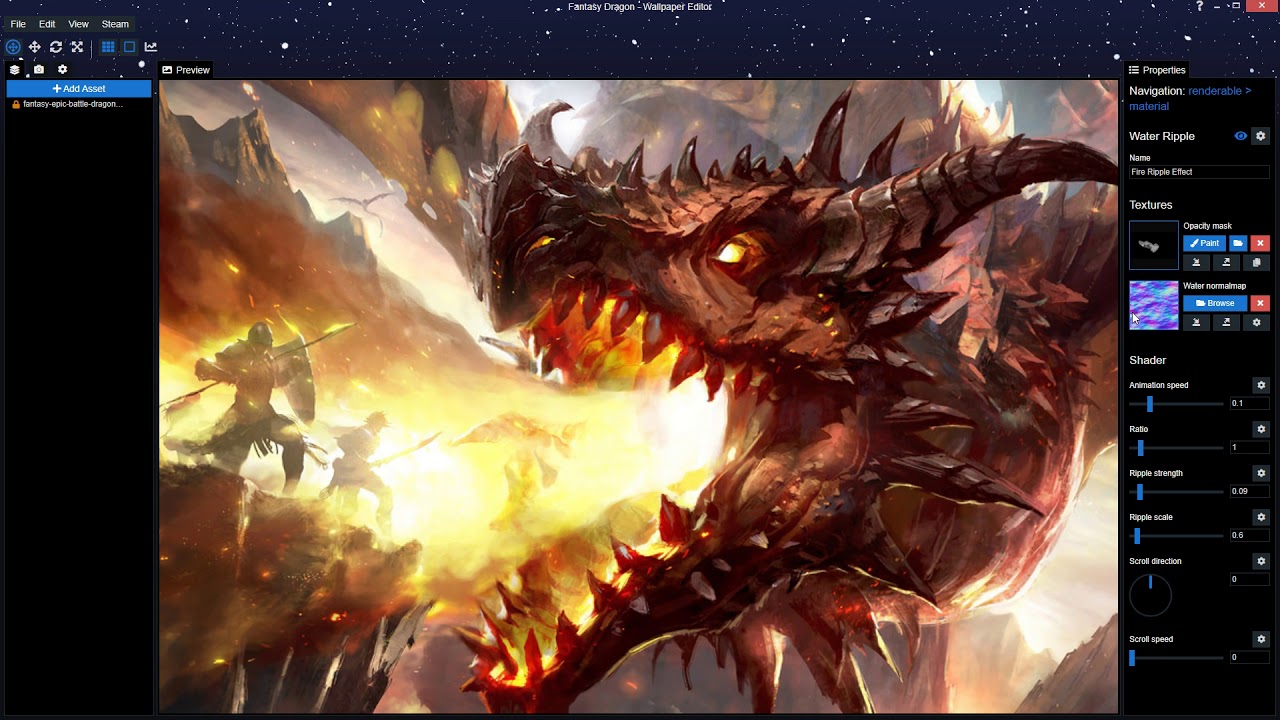Click Scroll direction value field
This screenshot has width=1280, height=720.
[x=1249, y=579]
